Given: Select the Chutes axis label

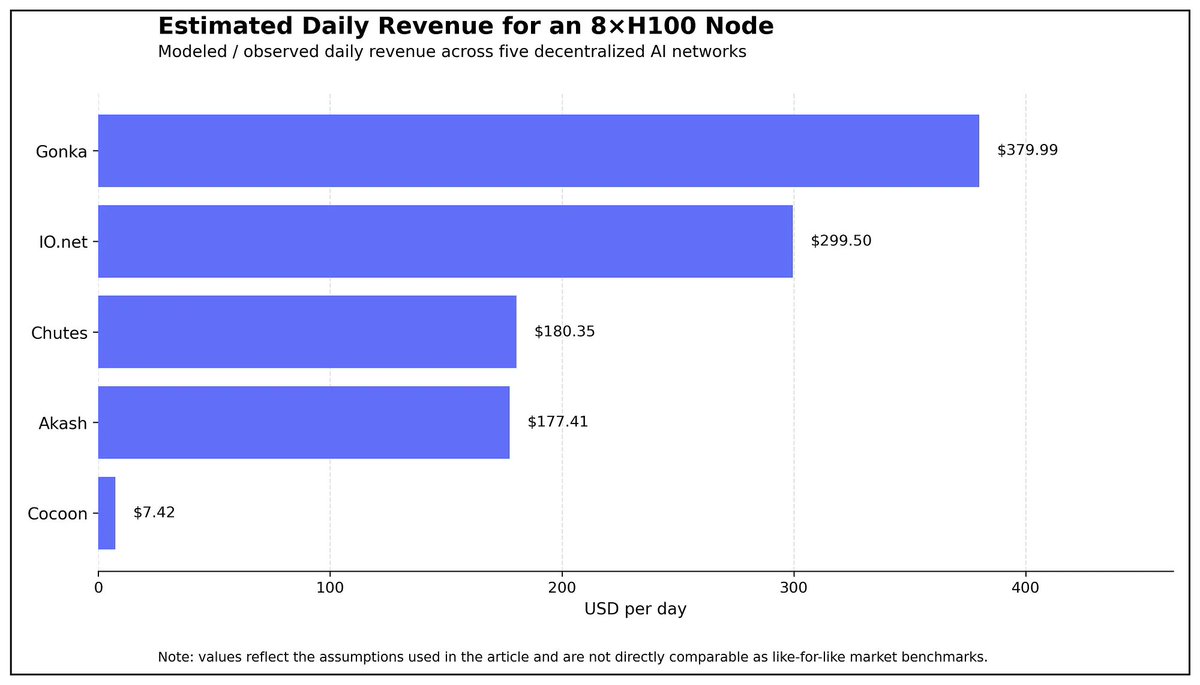Looking at the screenshot, I should click(59, 333).
